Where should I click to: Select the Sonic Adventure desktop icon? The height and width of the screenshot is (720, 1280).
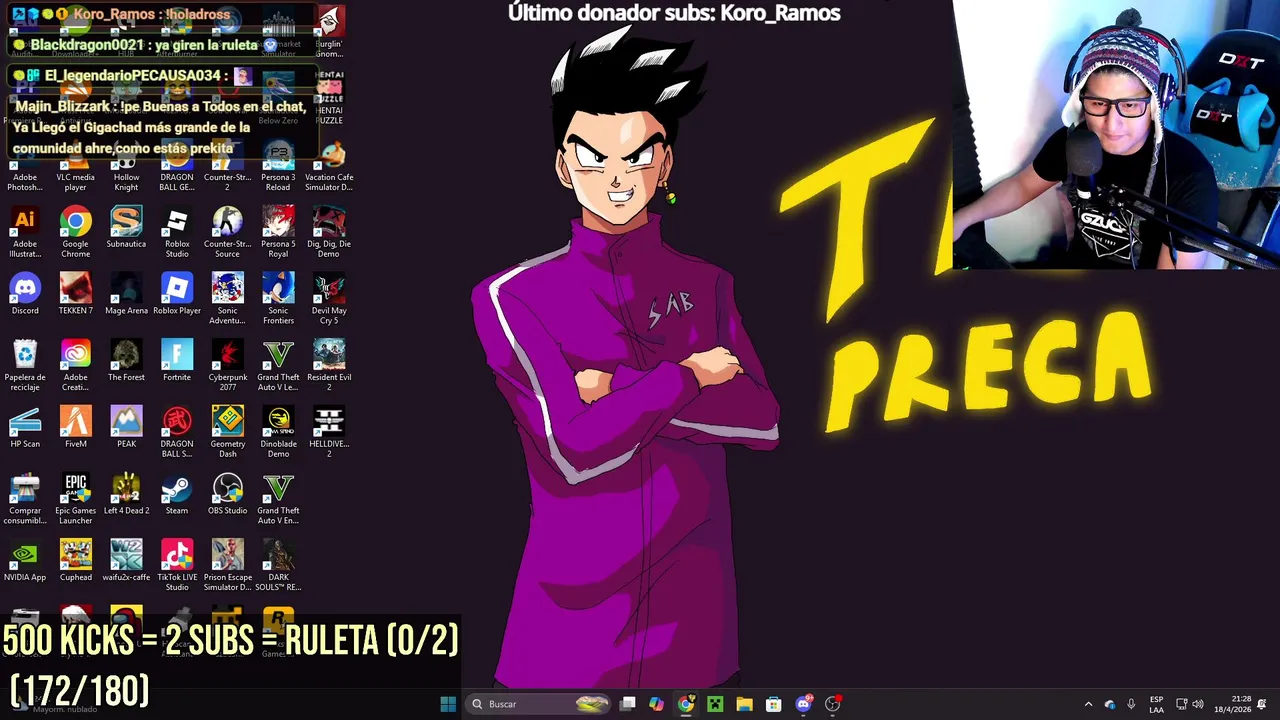point(227,298)
